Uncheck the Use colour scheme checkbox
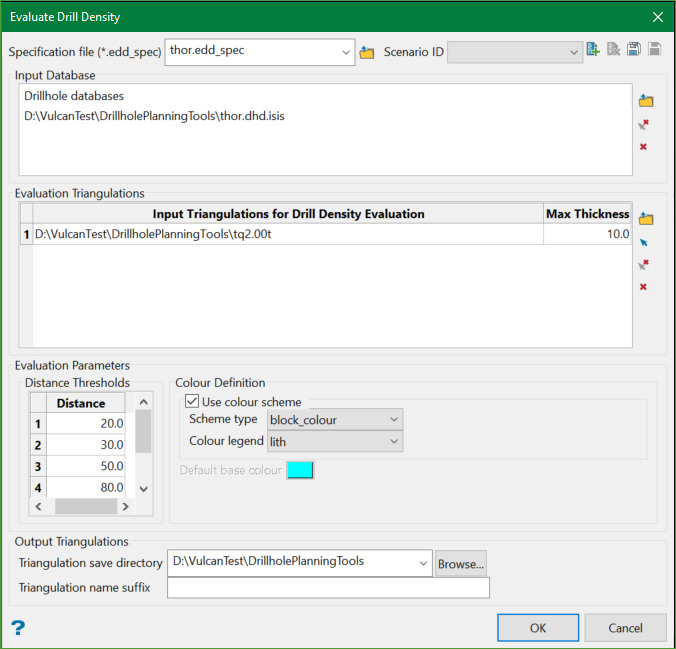676x649 pixels. pos(192,402)
